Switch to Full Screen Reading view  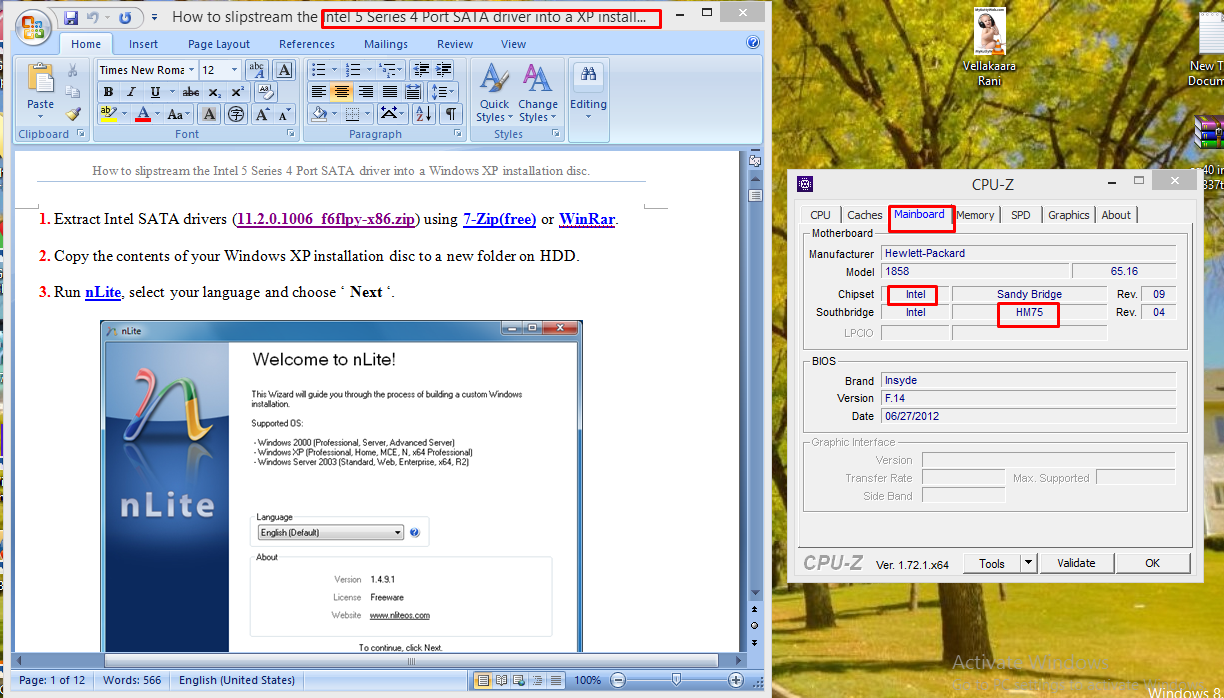point(500,680)
